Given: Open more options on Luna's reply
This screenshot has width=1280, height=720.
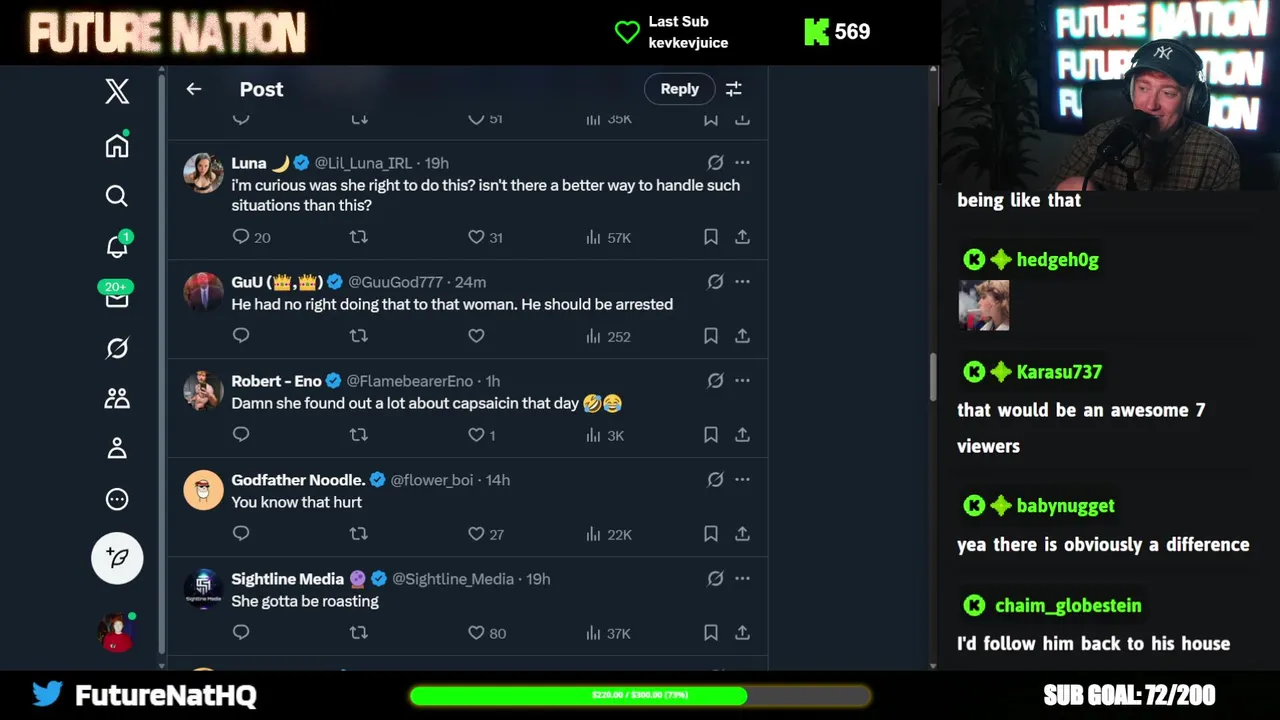Looking at the screenshot, I should (742, 162).
